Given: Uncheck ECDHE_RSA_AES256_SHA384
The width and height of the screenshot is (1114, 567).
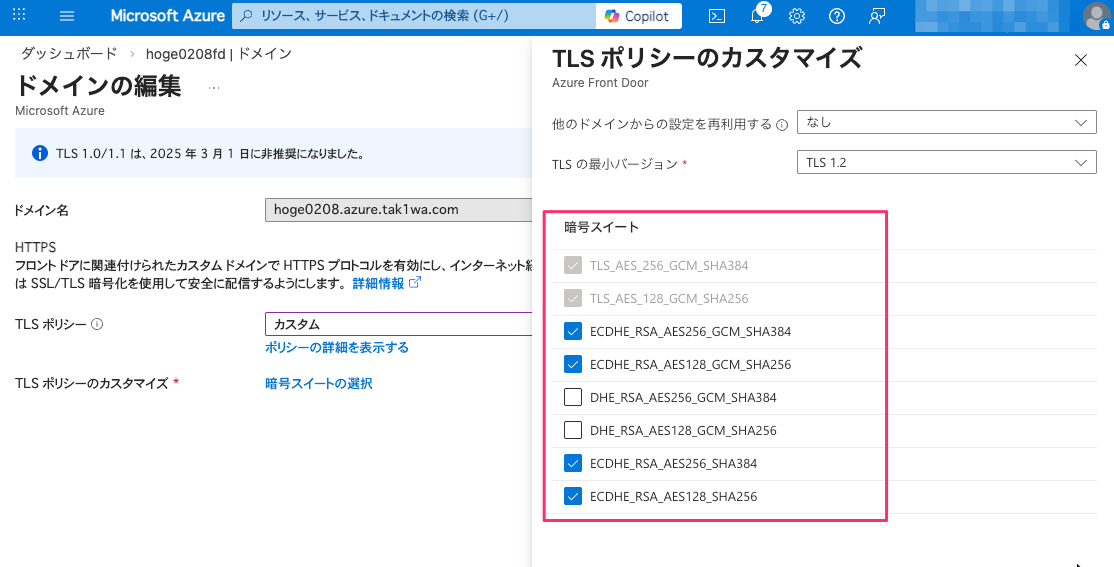Looking at the screenshot, I should pyautogui.click(x=573, y=463).
